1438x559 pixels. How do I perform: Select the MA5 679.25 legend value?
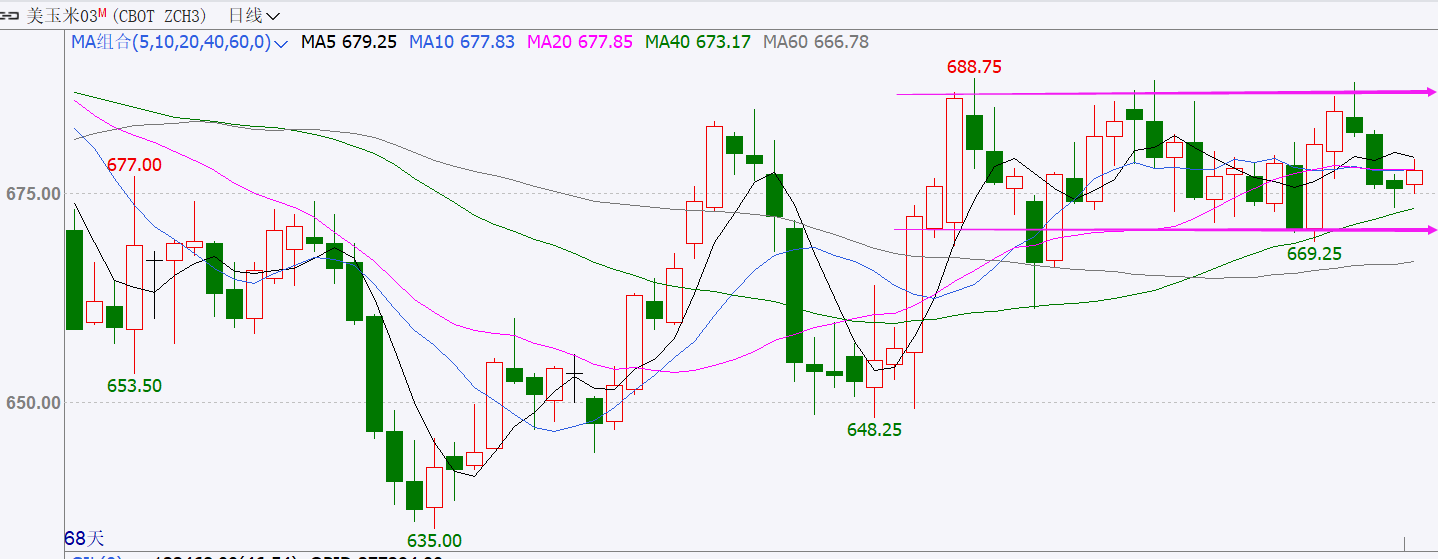click(x=349, y=42)
